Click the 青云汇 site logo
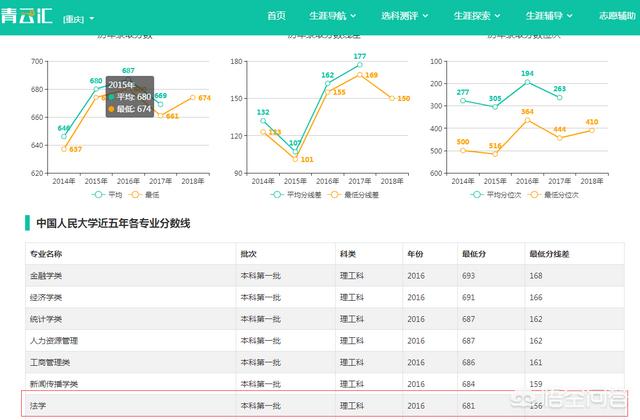 coord(26,16)
